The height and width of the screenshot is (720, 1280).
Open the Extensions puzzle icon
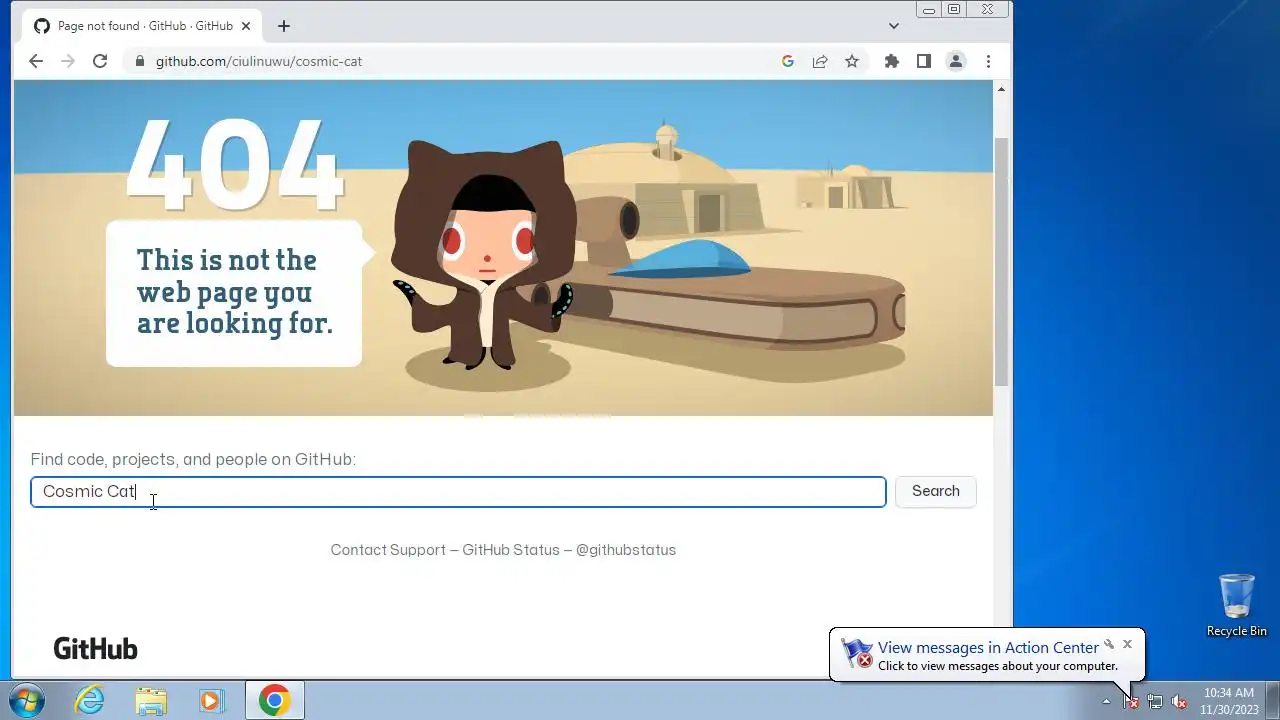[892, 61]
